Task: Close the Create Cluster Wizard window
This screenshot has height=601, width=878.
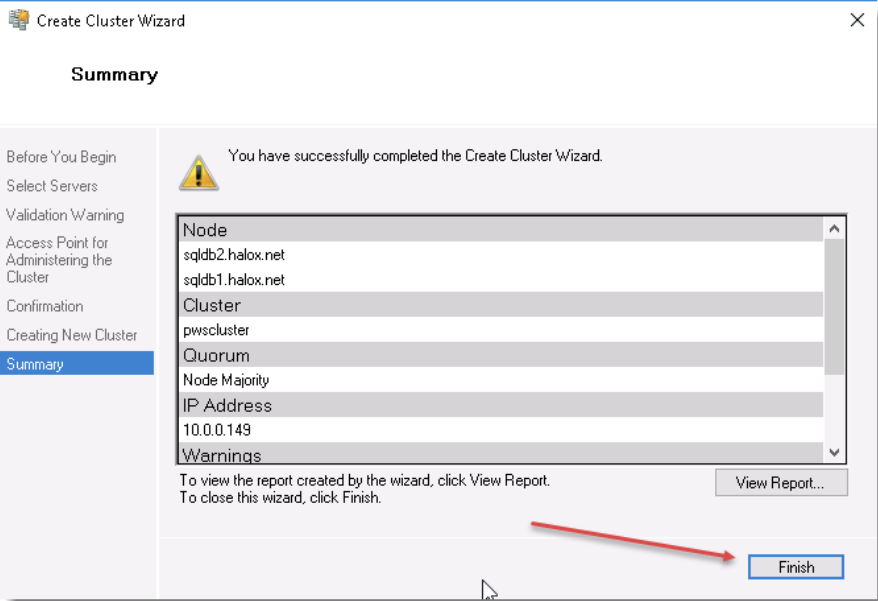Action: coord(857,21)
